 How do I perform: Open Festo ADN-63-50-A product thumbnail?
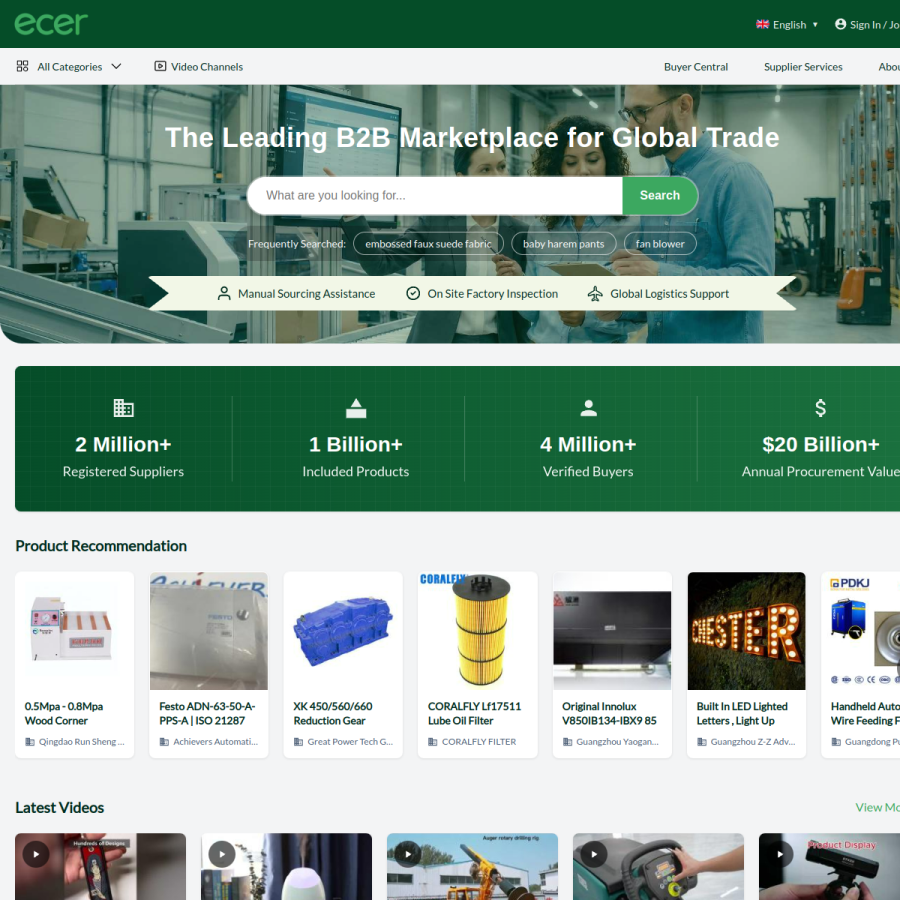[x=209, y=631]
